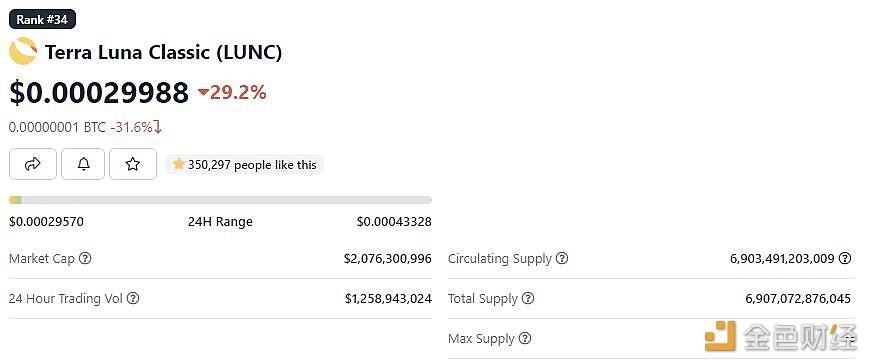Open Total Supply info question mark
Image resolution: width=869 pixels, height=363 pixels.
pyautogui.click(x=528, y=298)
